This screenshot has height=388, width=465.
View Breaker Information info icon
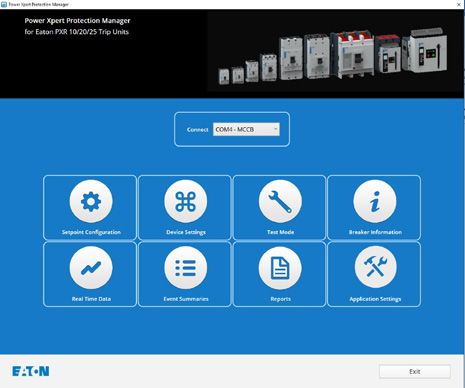click(x=375, y=201)
